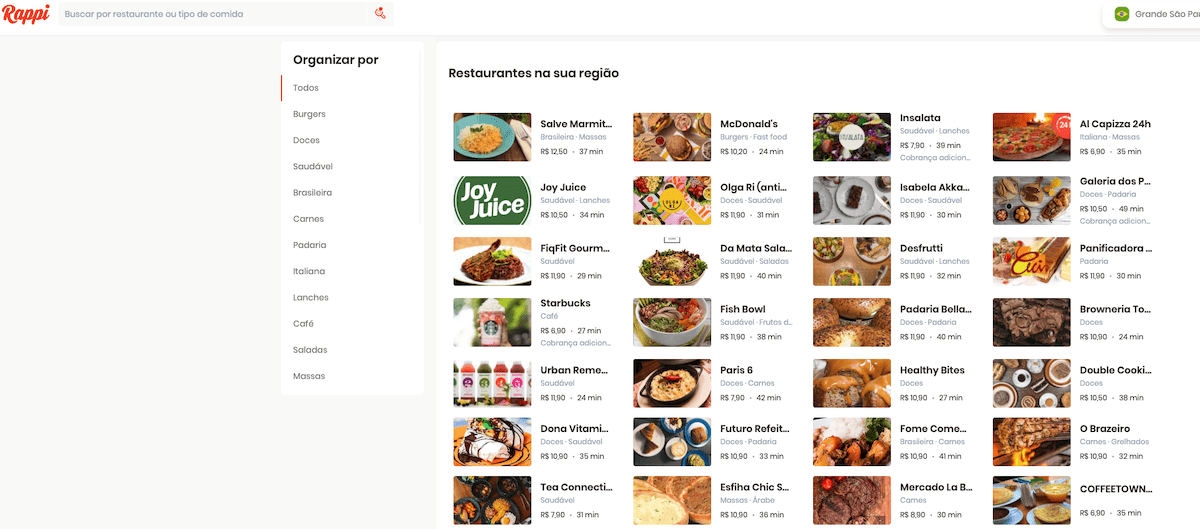Click the Starbucks restaurant name
Image resolution: width=1200 pixels, height=529 pixels.
[565, 303]
